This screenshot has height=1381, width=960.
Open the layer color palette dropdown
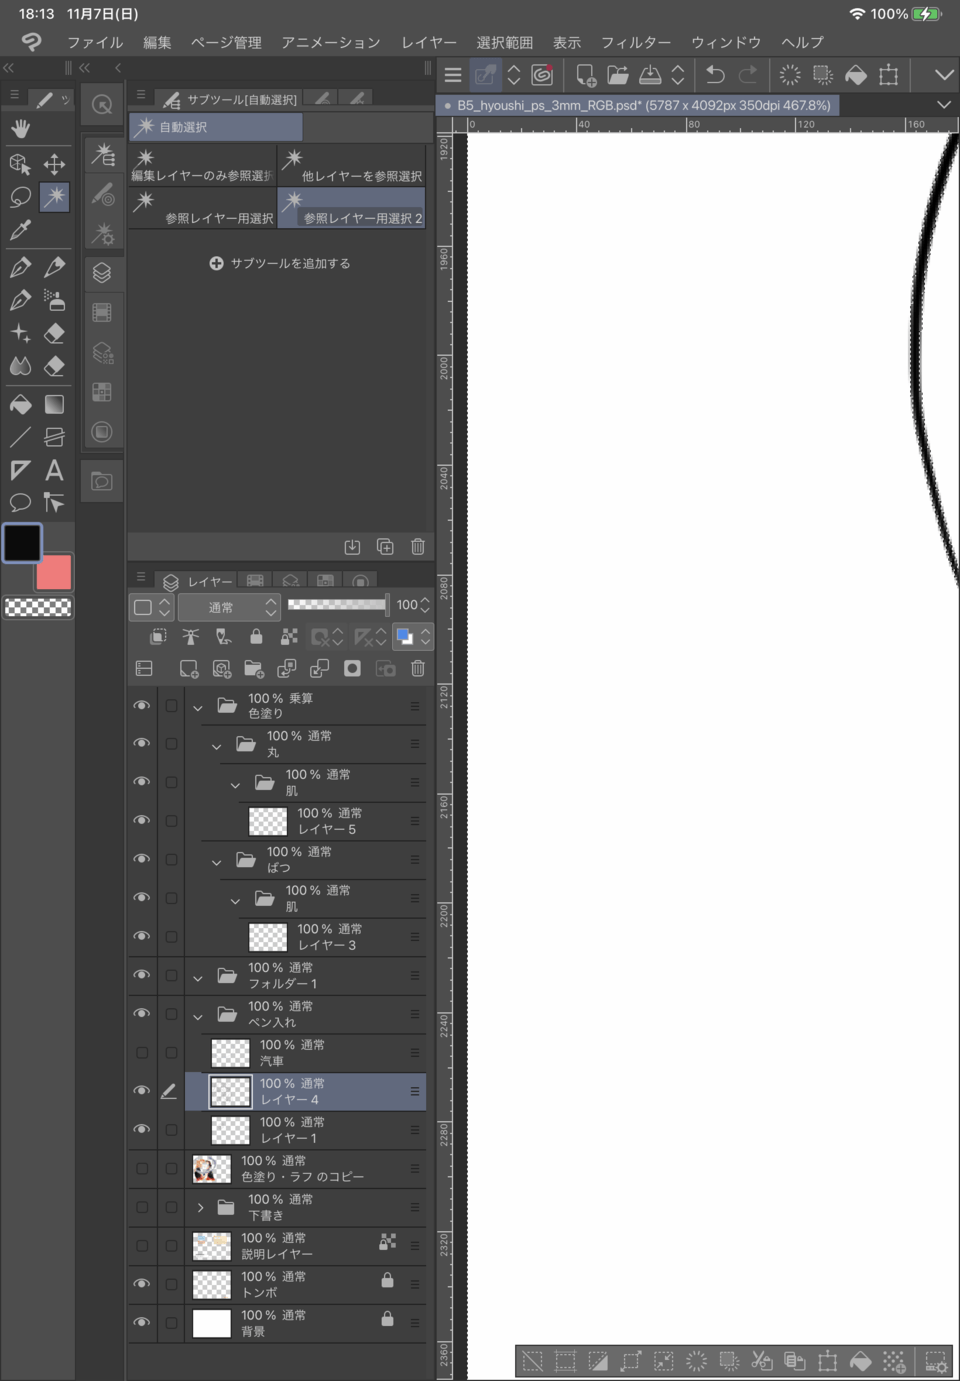[x=412, y=636]
